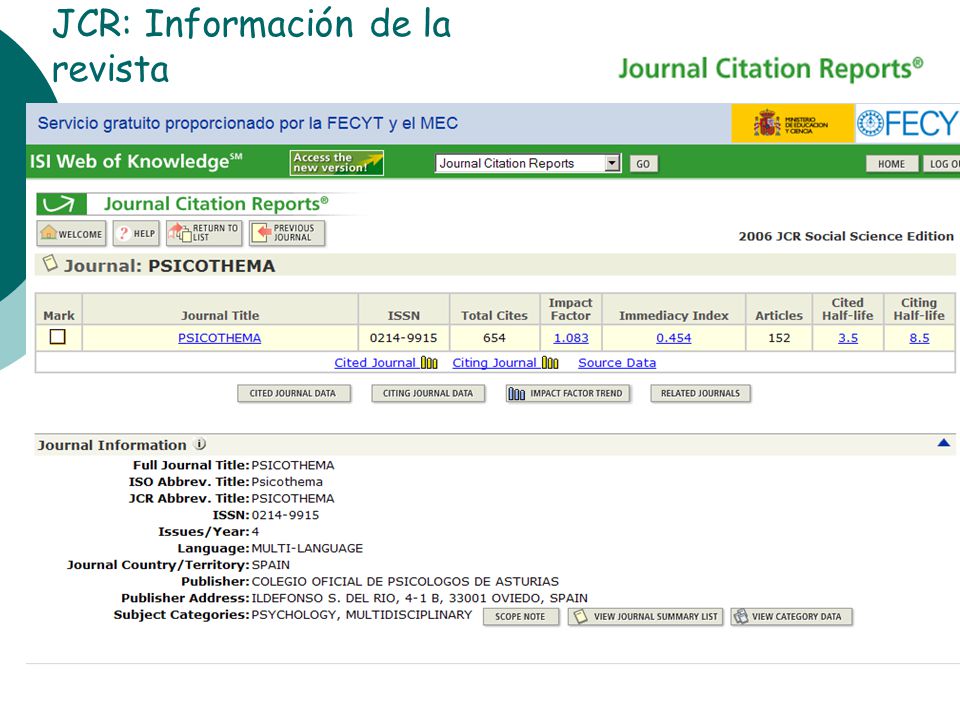View Impact Factor Trend
960x720 pixels.
[x=568, y=394]
